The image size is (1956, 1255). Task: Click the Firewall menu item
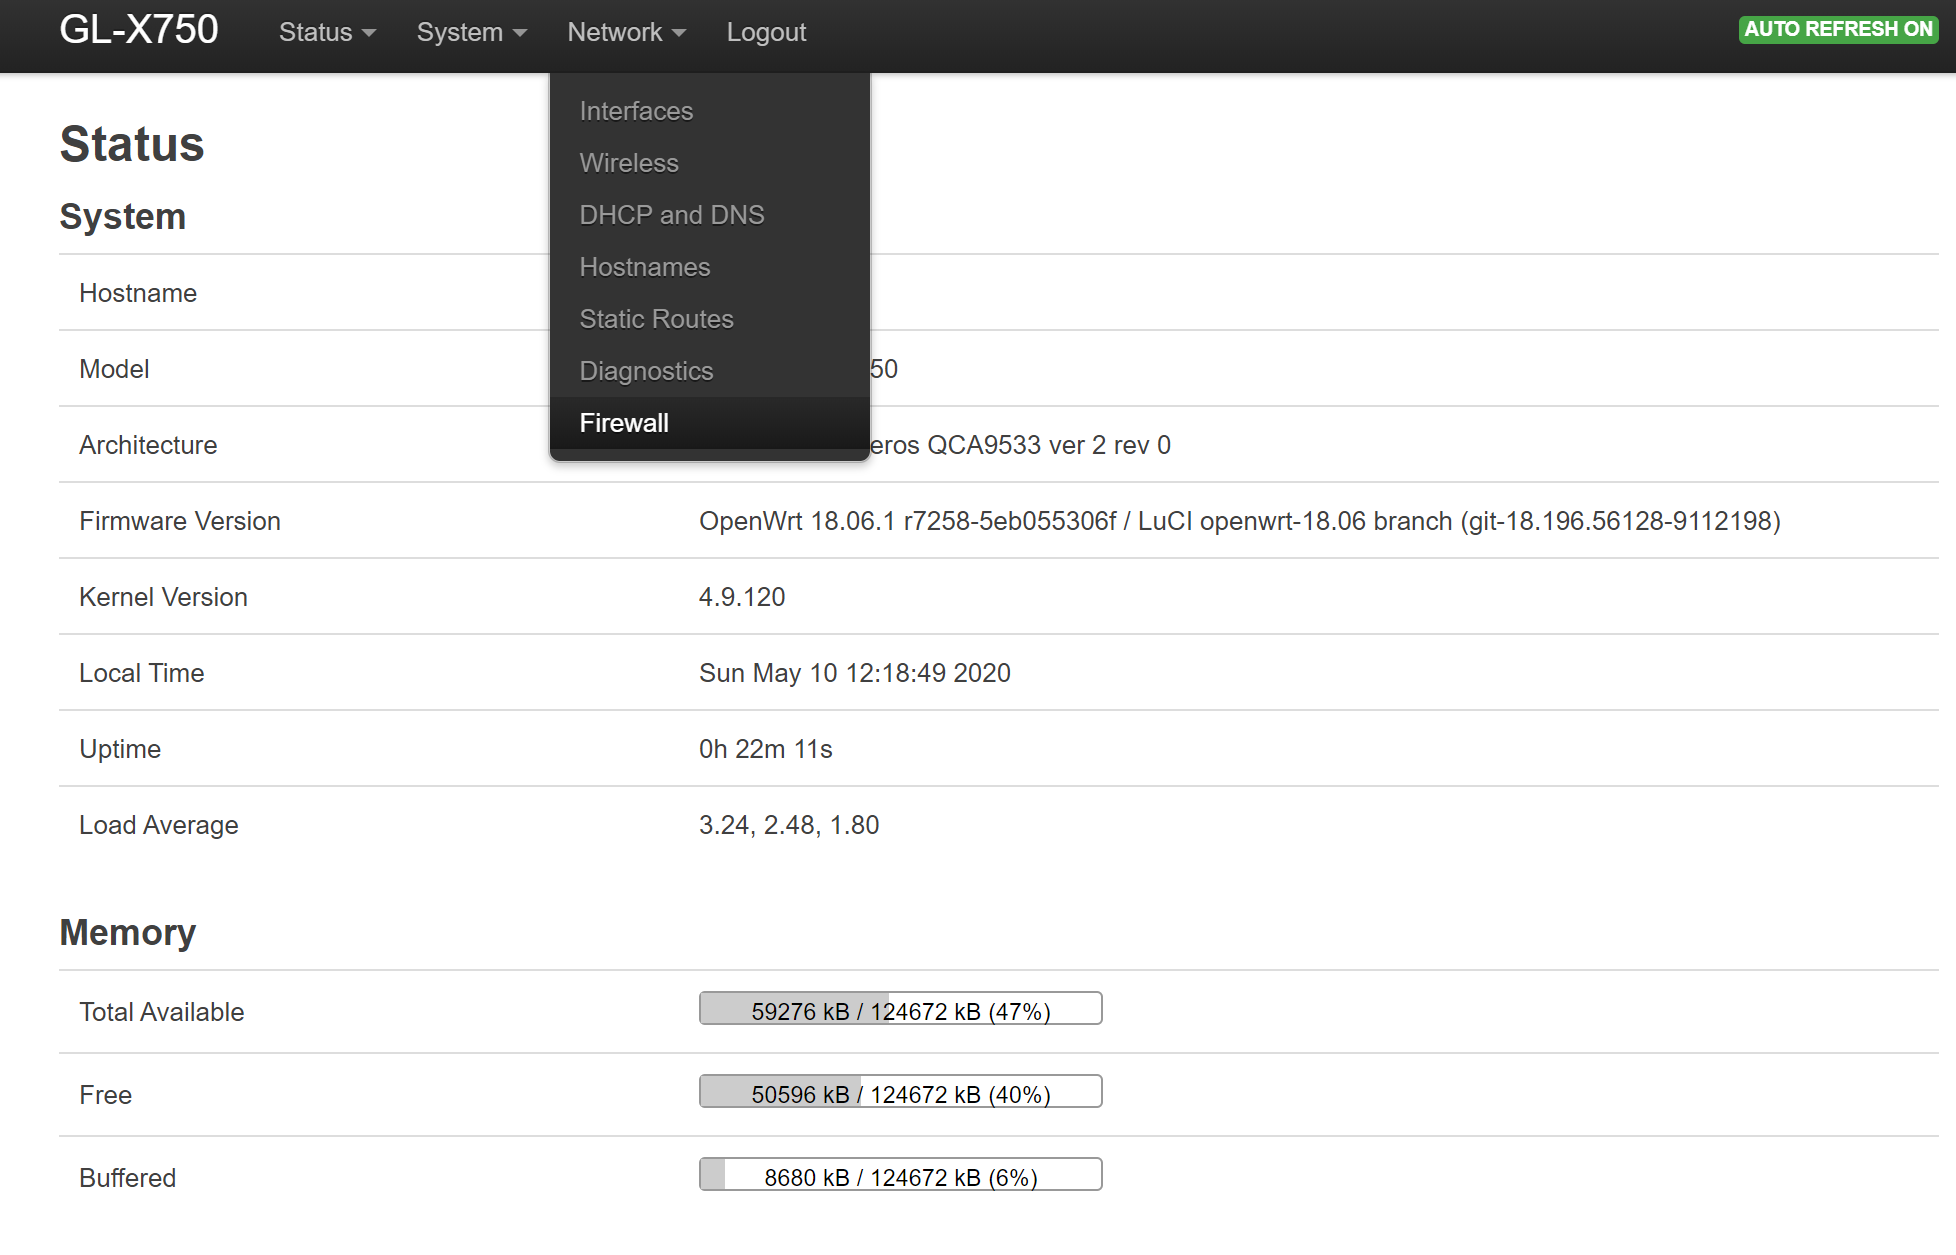tap(622, 422)
